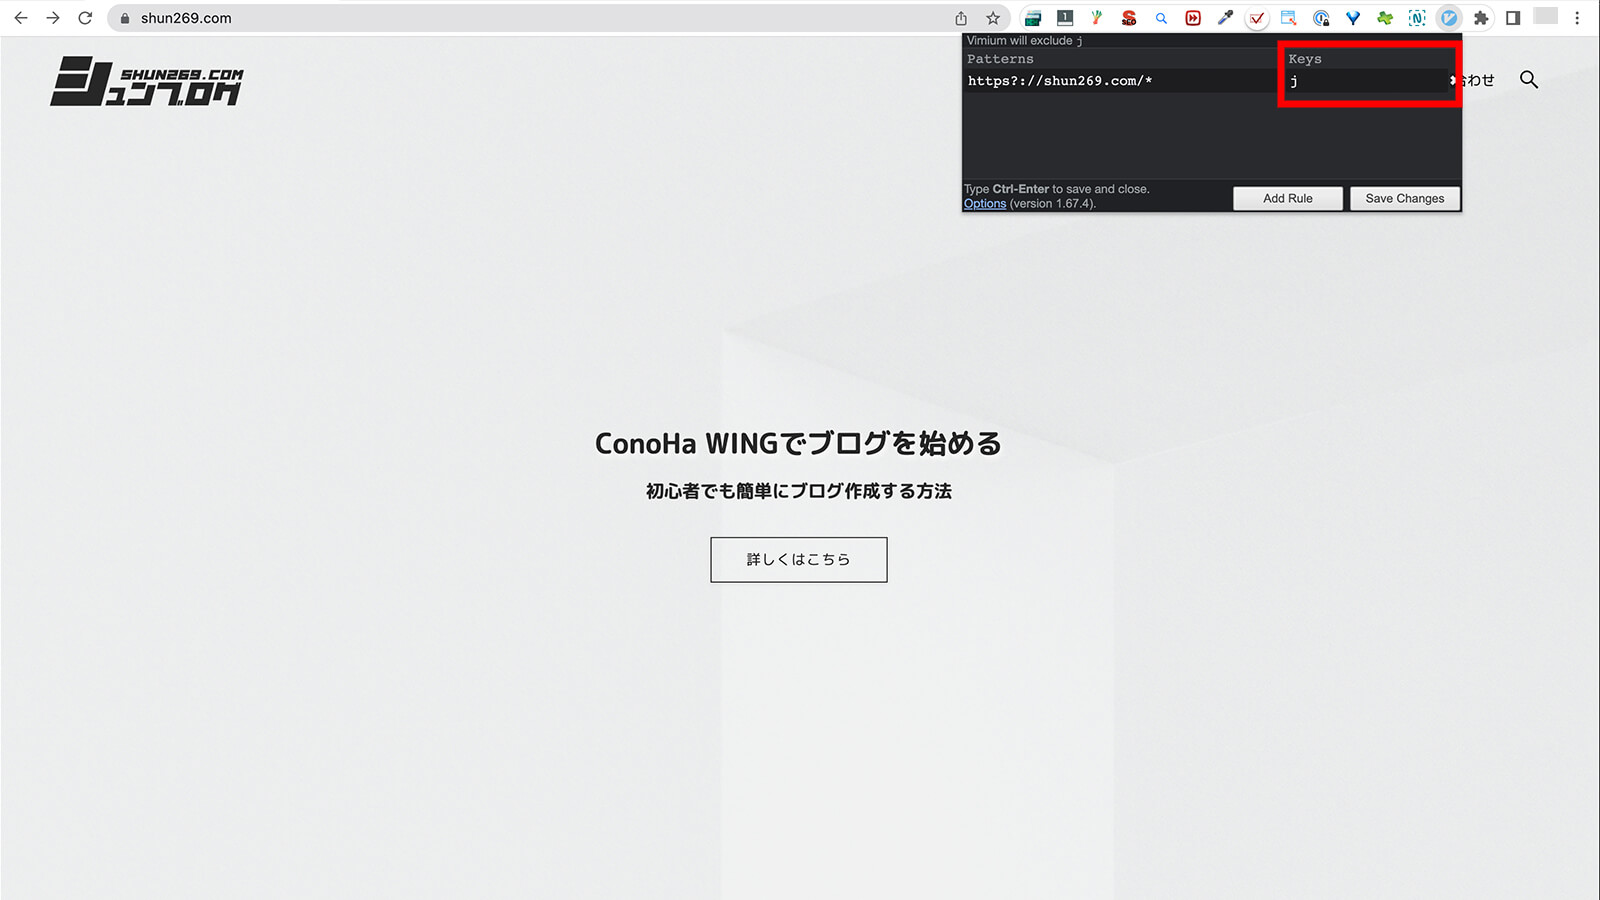Click the Keys input containing j
The width and height of the screenshot is (1600, 900).
(x=1368, y=81)
